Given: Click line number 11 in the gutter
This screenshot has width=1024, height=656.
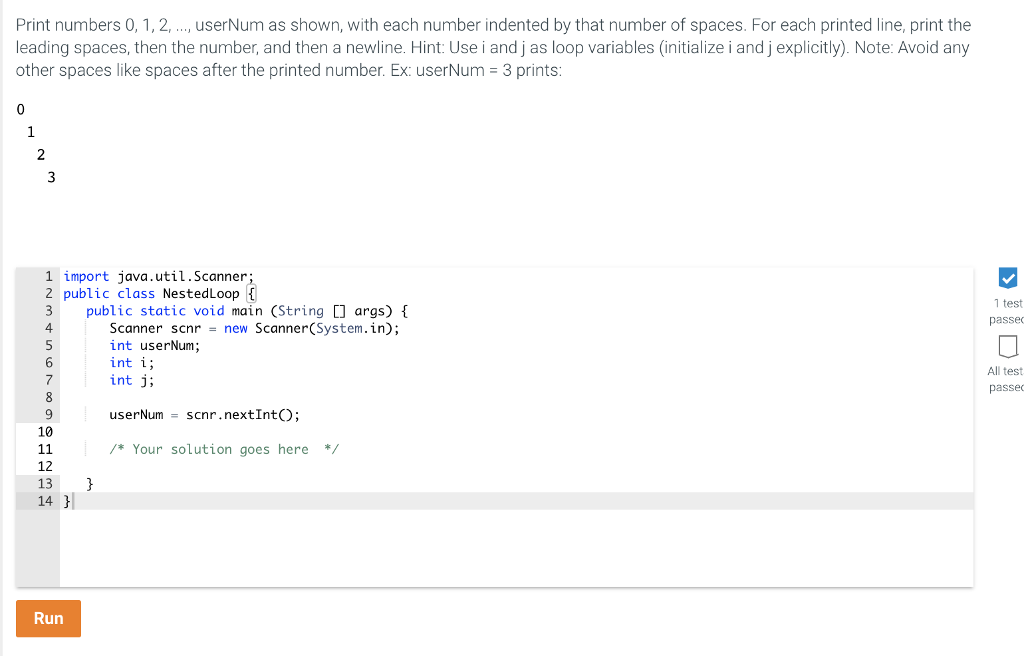Looking at the screenshot, I should (x=44, y=449).
